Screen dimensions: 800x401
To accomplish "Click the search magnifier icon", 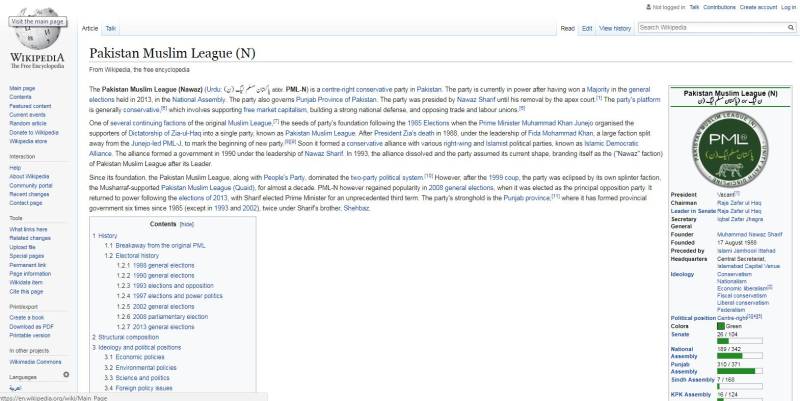I will (790, 28).
